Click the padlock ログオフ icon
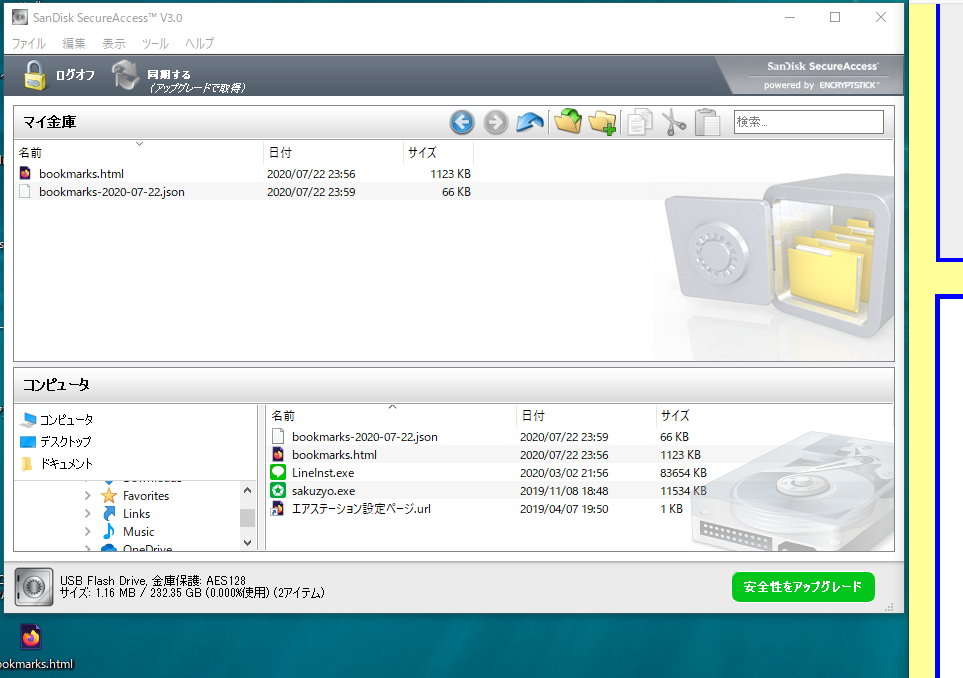 click(34, 76)
